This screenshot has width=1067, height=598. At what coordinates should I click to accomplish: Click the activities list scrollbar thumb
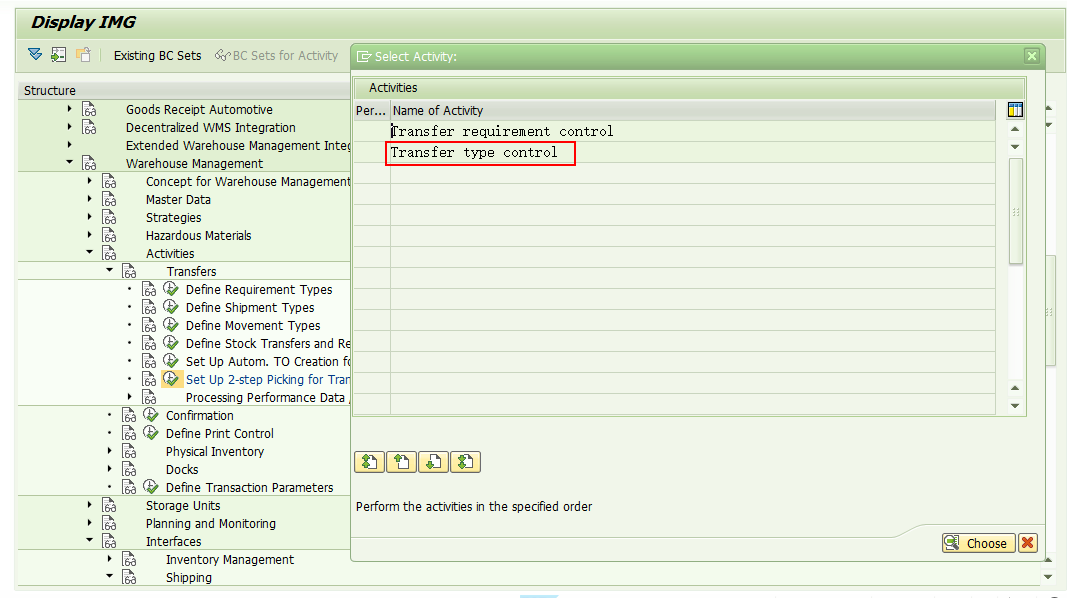pos(1015,211)
